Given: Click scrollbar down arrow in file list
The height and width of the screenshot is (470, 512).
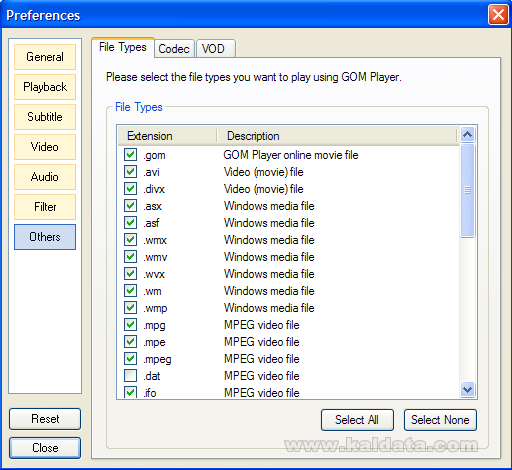Looking at the screenshot, I should 468,389.
